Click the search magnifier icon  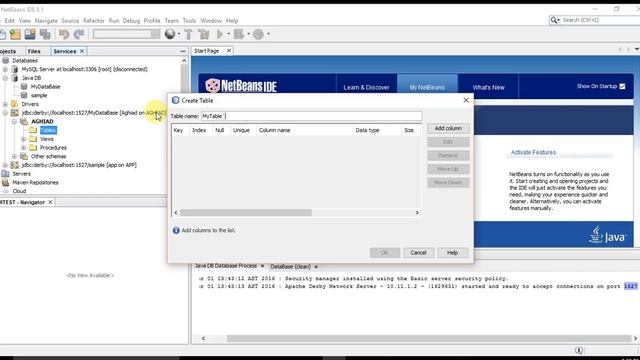(x=554, y=20)
